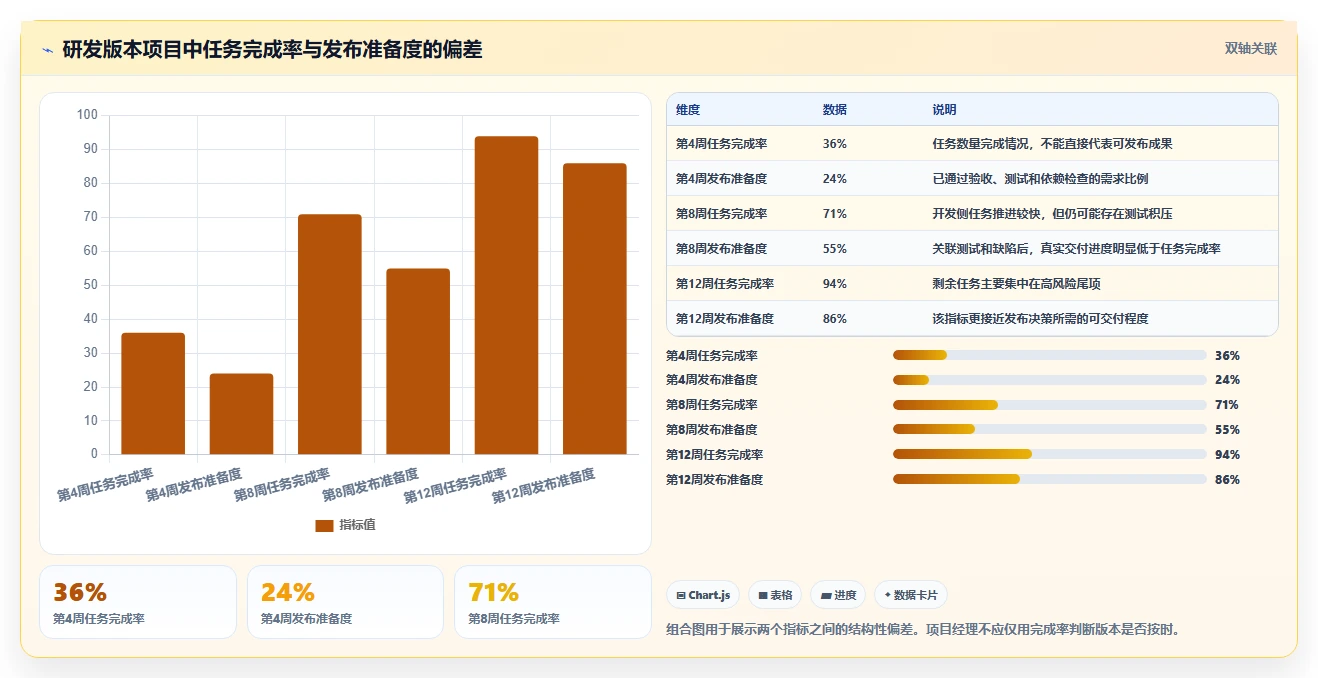
Task: Select the 55% cell in the table
Action: (835, 249)
